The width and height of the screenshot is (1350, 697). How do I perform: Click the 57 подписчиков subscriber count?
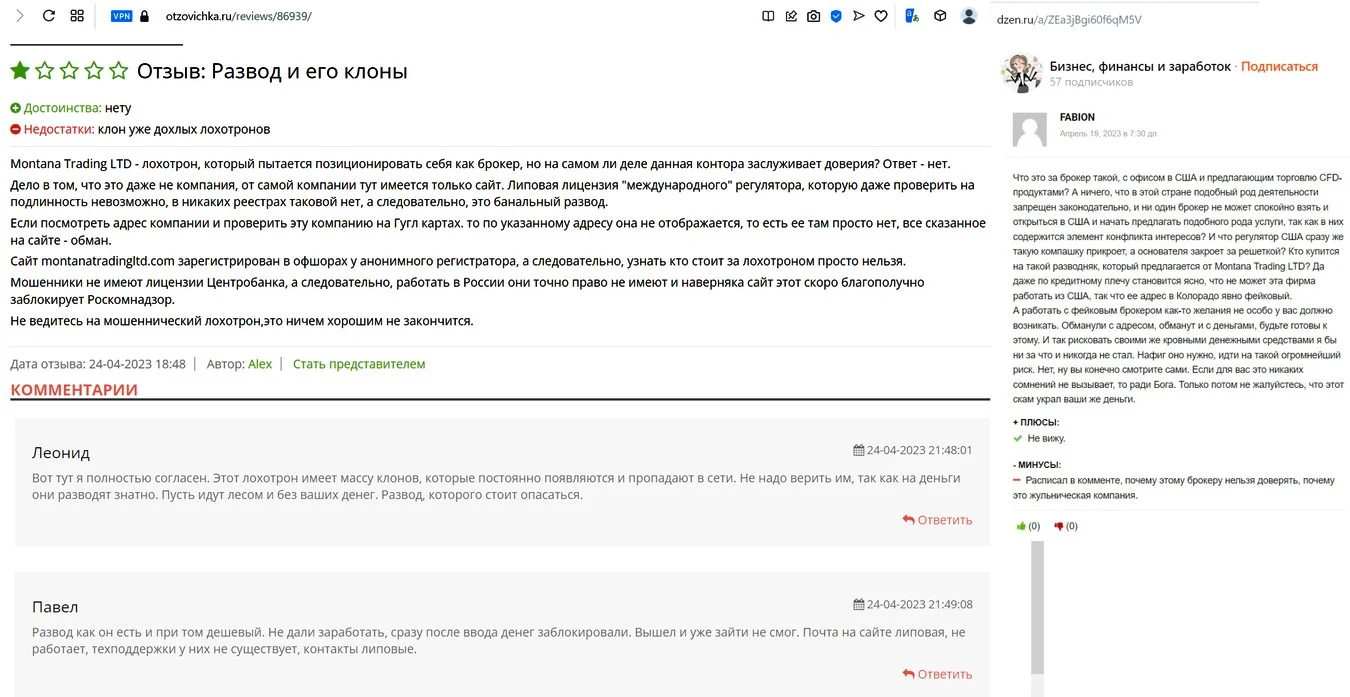tap(1091, 82)
